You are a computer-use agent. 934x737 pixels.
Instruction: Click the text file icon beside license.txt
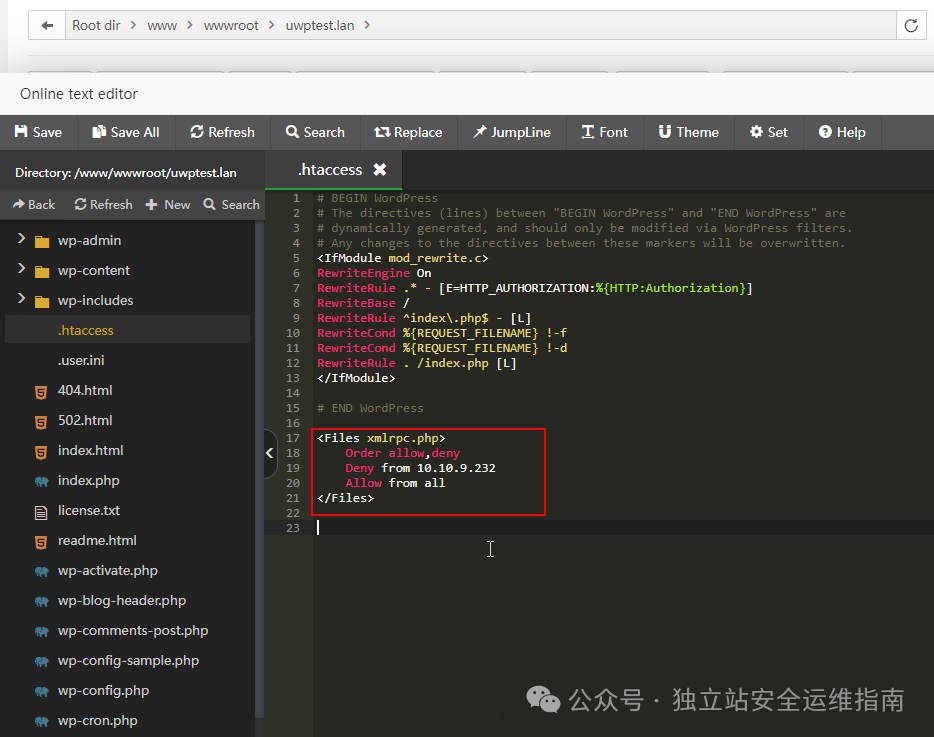(41, 512)
